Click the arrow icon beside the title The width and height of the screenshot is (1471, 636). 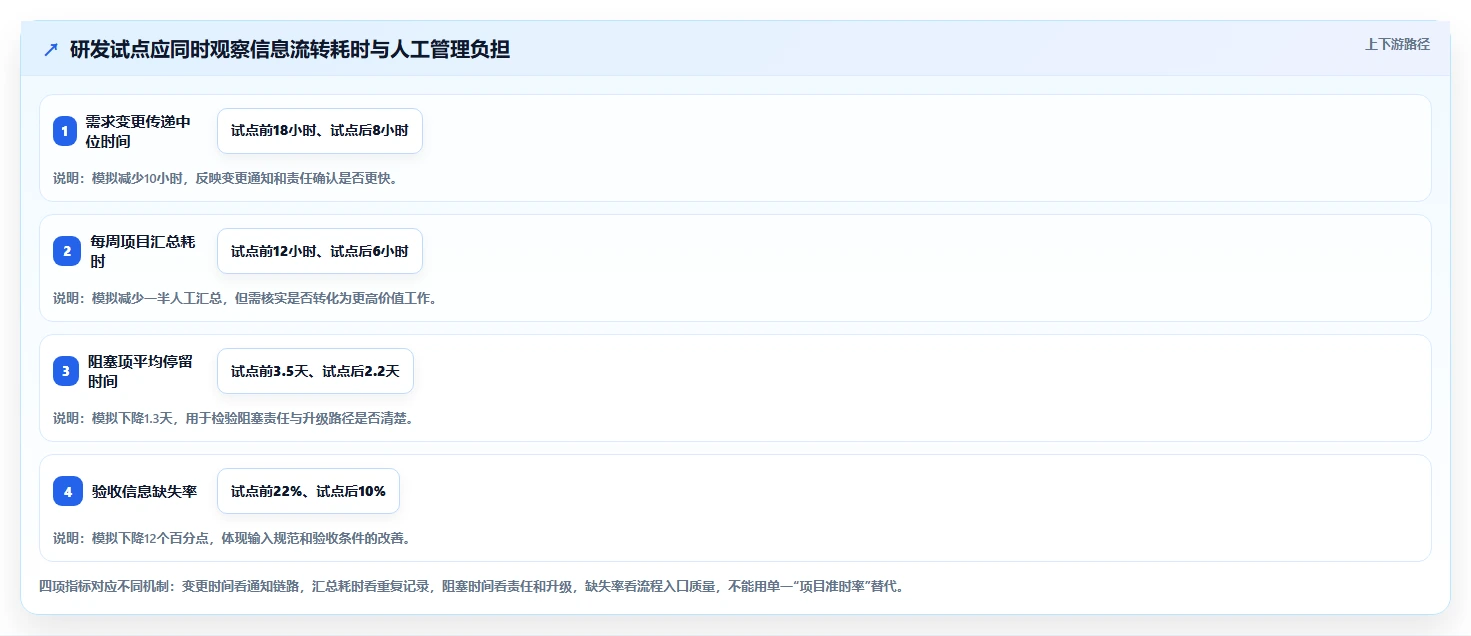point(51,50)
